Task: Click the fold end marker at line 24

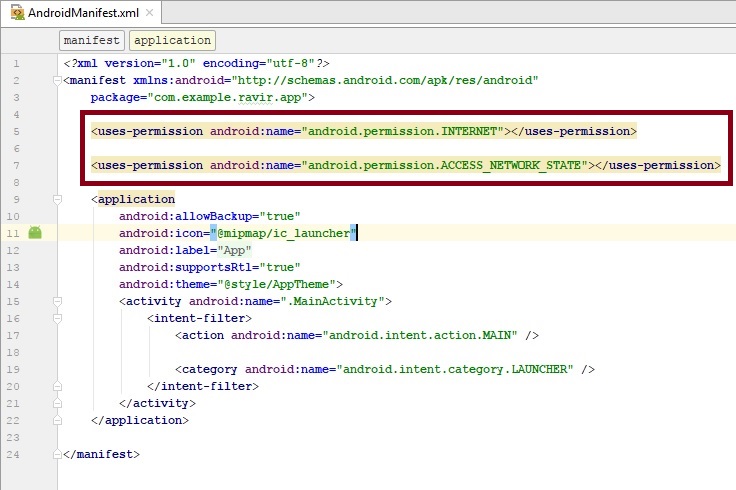Action: pyautogui.click(x=57, y=454)
